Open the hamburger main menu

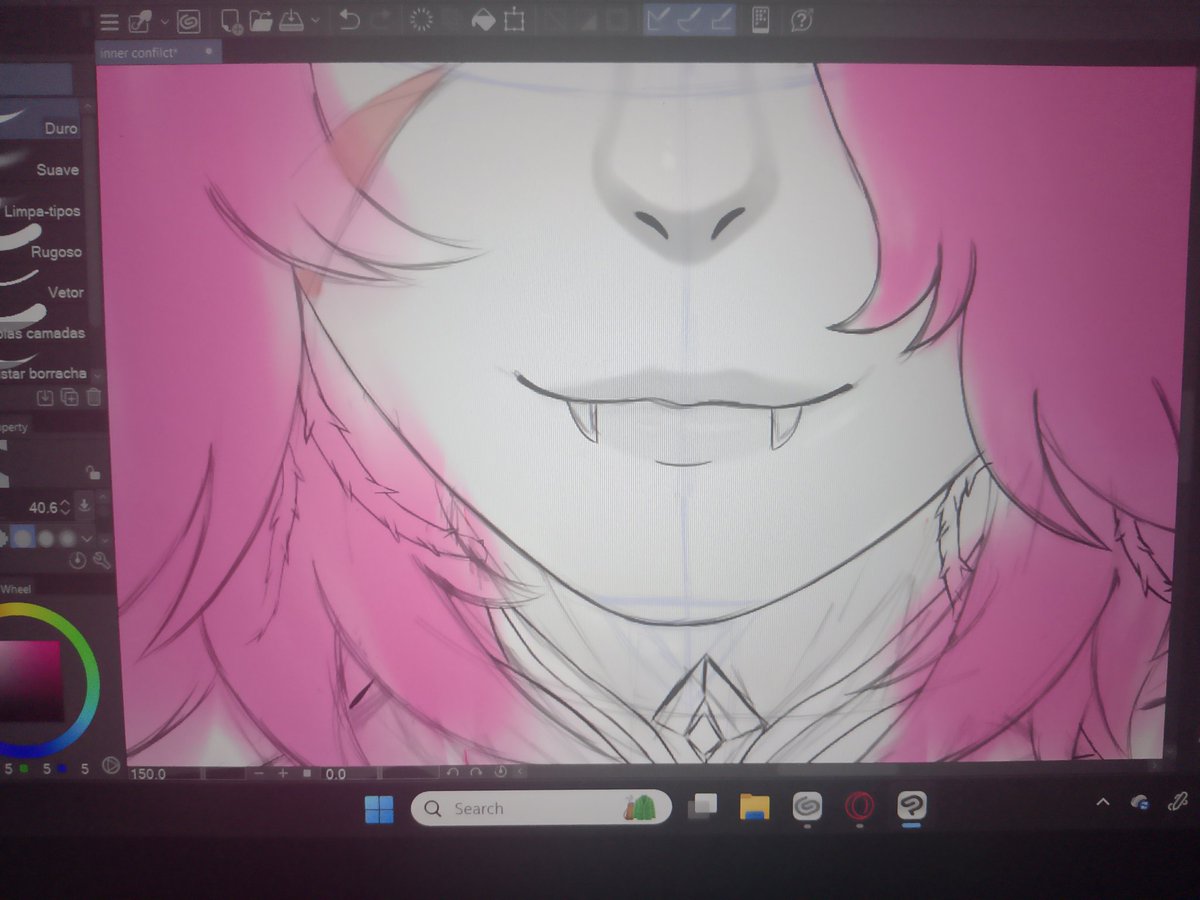[x=109, y=21]
